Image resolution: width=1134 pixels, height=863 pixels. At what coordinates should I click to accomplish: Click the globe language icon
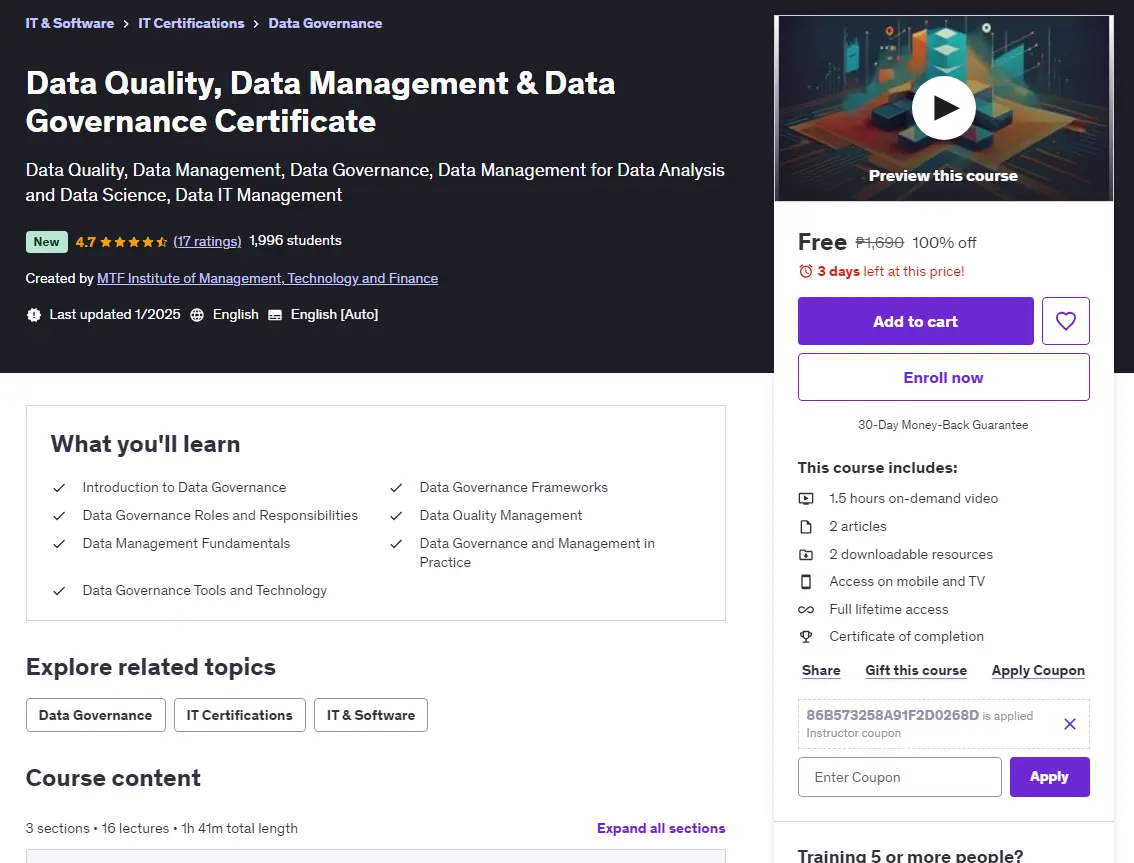click(x=197, y=315)
